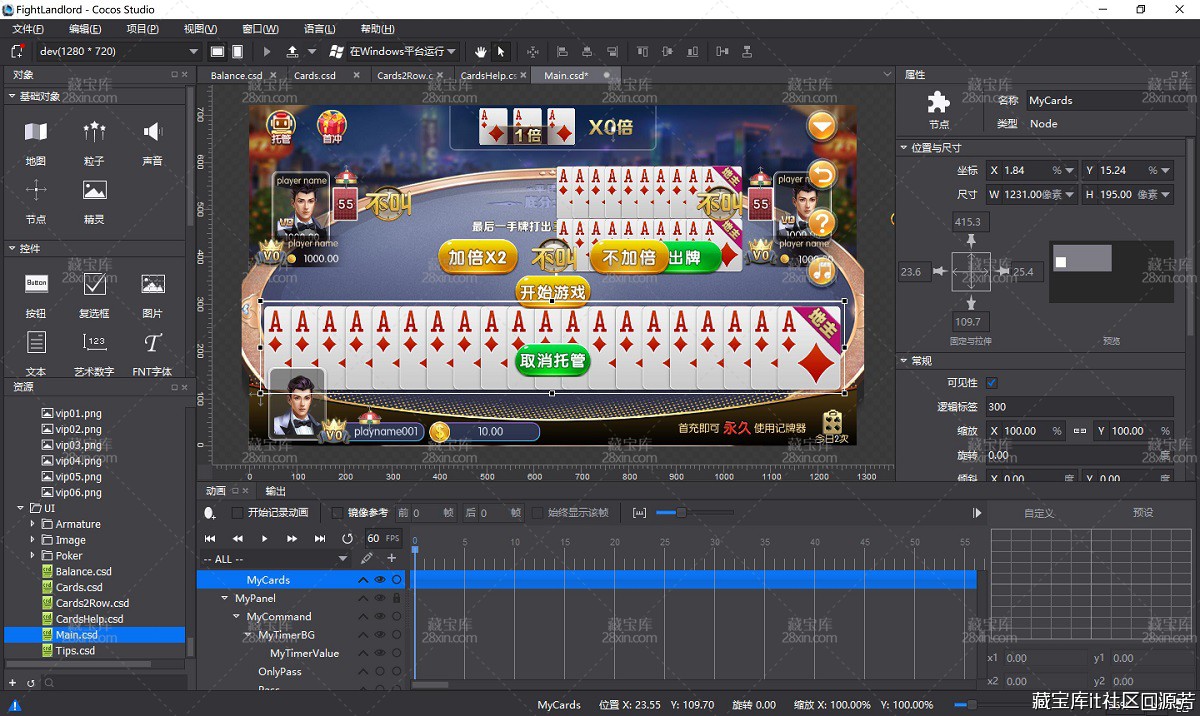
Task: Click the anchor move tool icon
Action: coord(532,51)
